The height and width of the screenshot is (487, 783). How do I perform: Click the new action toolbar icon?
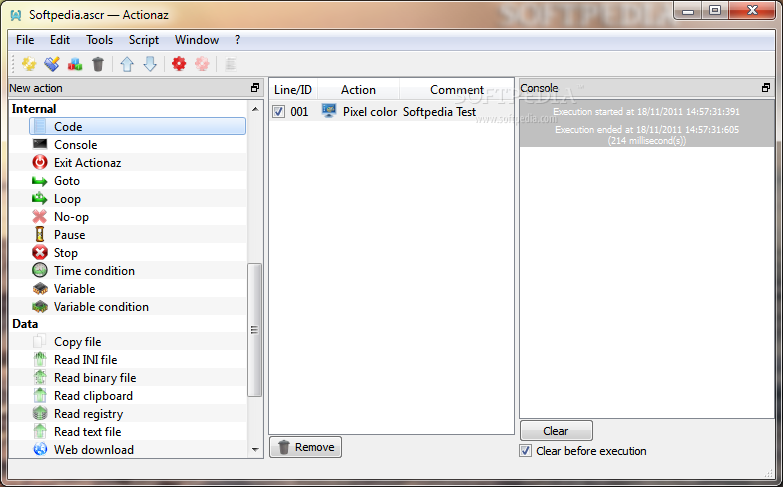(x=29, y=63)
